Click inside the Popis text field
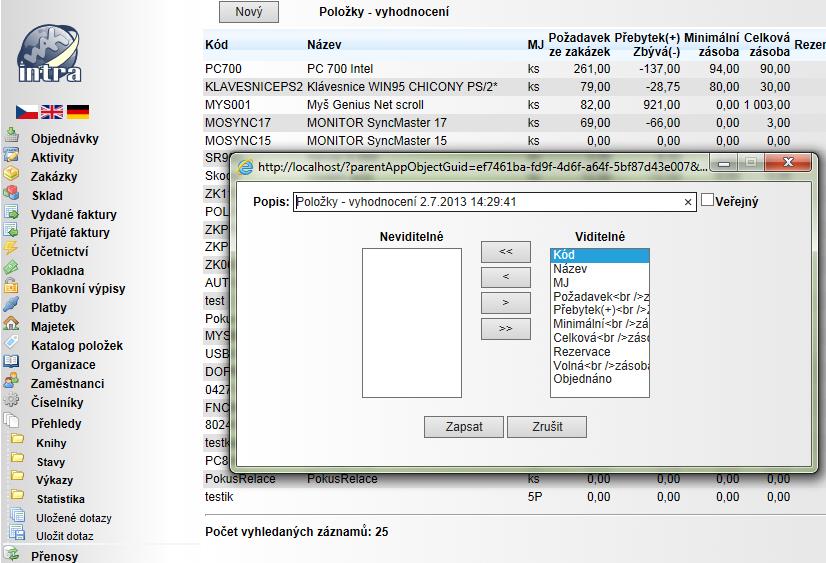 [x=488, y=202]
